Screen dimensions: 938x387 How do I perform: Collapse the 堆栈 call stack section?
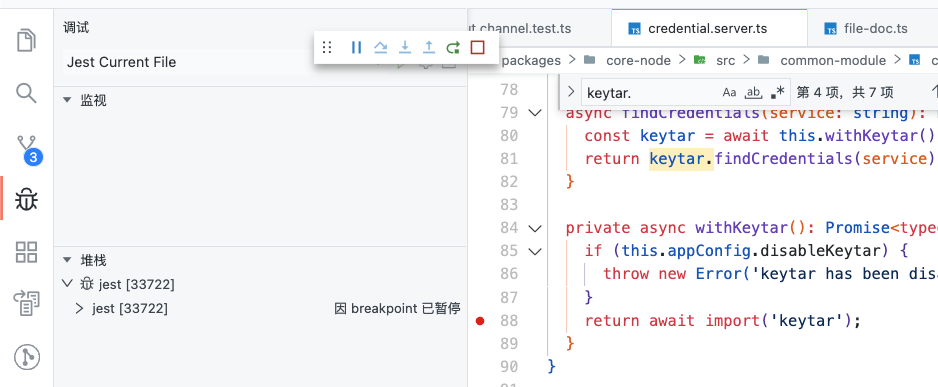click(x=67, y=261)
